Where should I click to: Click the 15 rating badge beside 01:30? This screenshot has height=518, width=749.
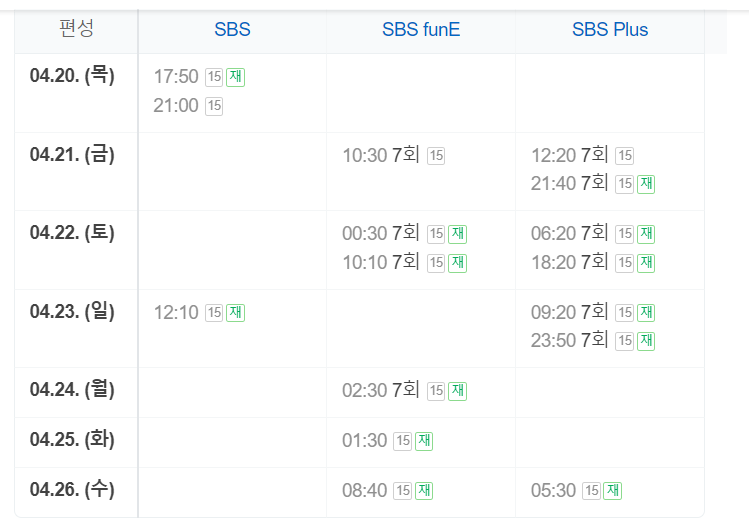403,441
